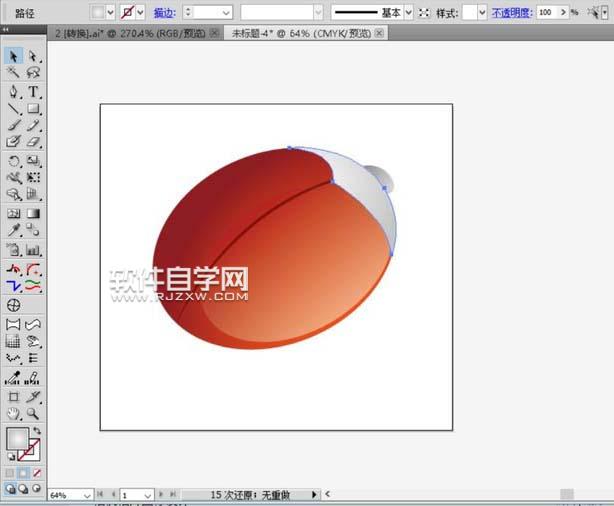Go to the previous artboard
This screenshot has width=614, height=506.
[x=113, y=494]
